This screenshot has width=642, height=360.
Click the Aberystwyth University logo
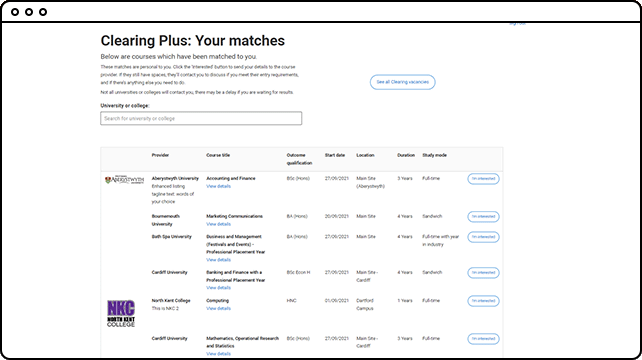pyautogui.click(x=124, y=180)
